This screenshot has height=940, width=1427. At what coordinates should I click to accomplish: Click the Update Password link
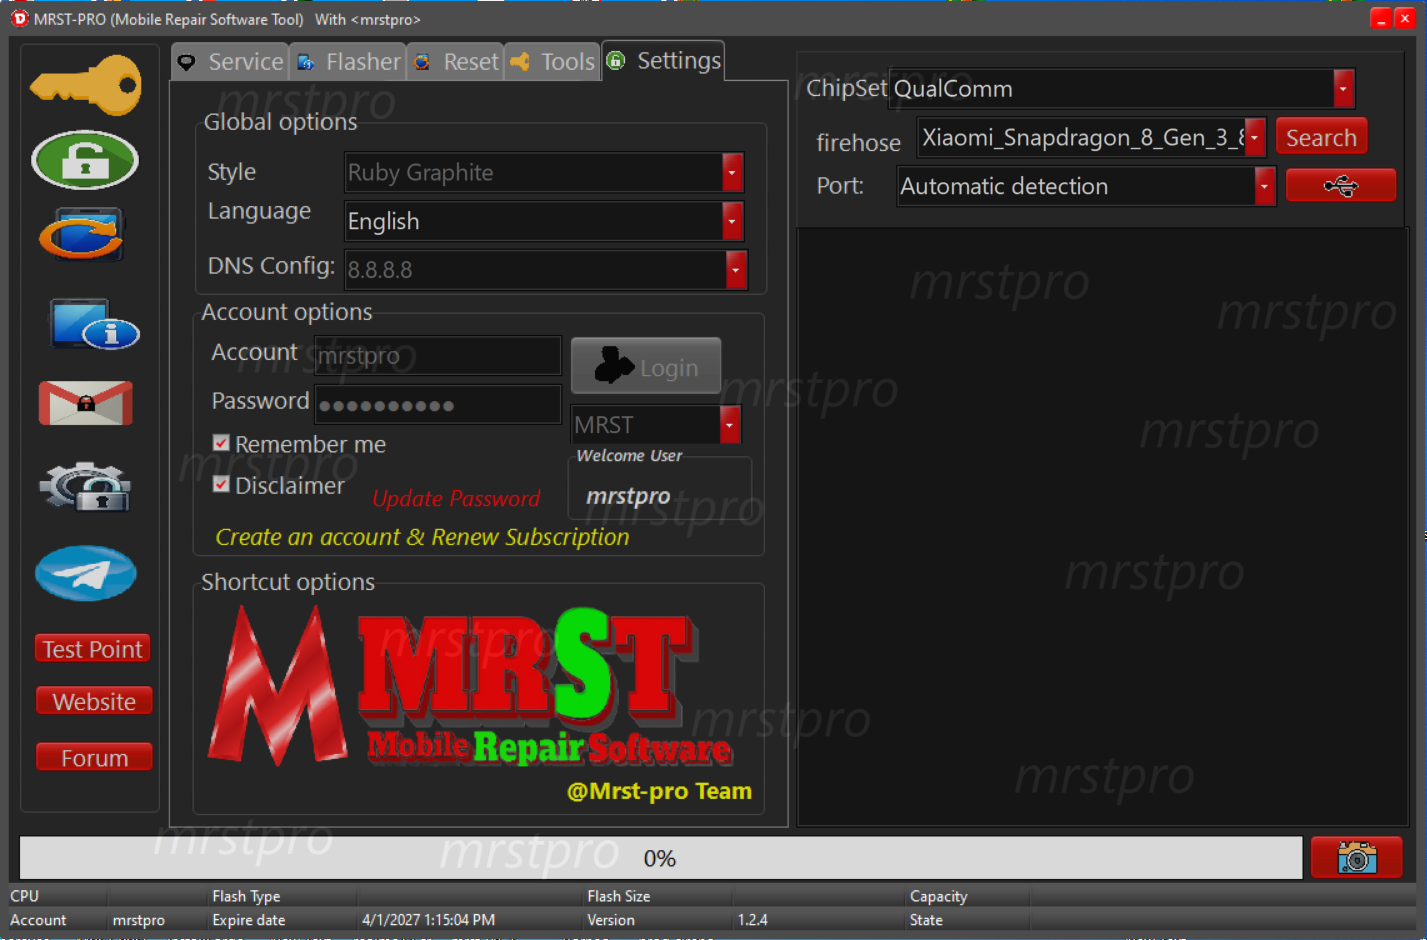coord(456,498)
